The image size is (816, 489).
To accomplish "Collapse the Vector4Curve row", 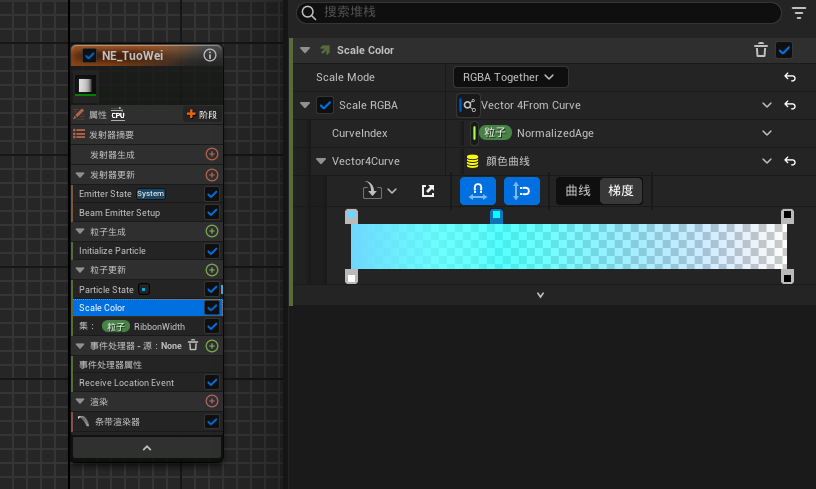I will tap(321, 161).
